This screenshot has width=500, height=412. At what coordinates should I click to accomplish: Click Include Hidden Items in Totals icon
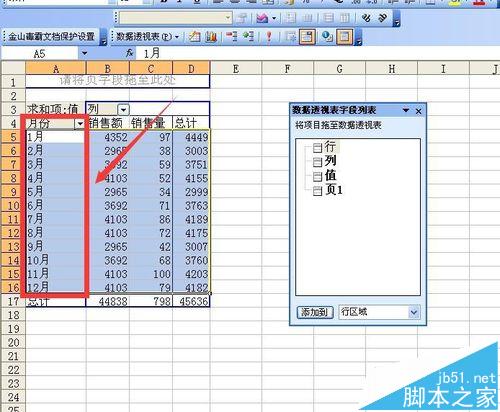[x=291, y=36]
